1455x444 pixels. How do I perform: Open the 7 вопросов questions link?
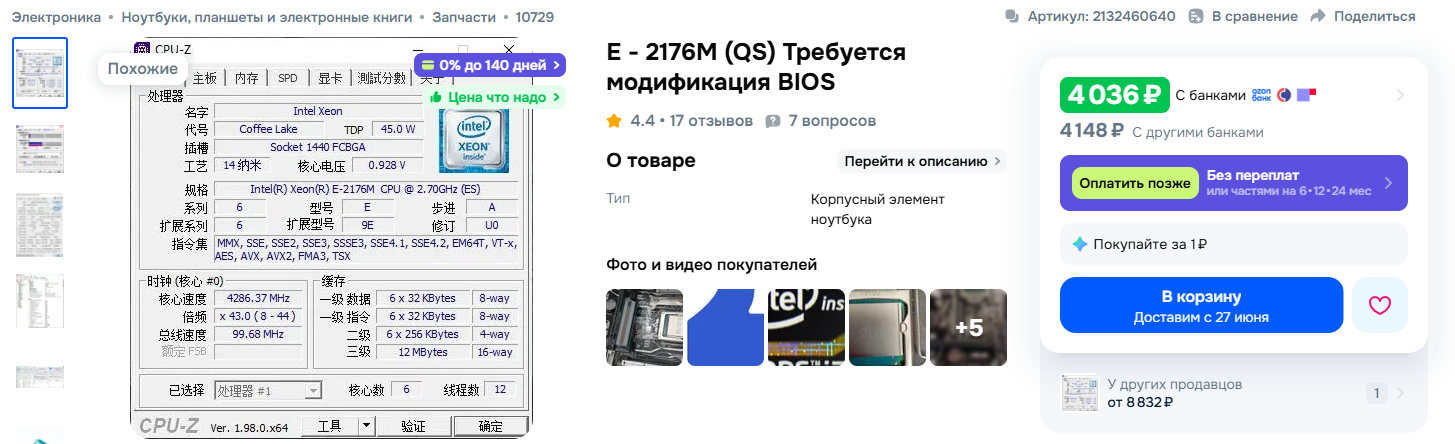click(832, 121)
